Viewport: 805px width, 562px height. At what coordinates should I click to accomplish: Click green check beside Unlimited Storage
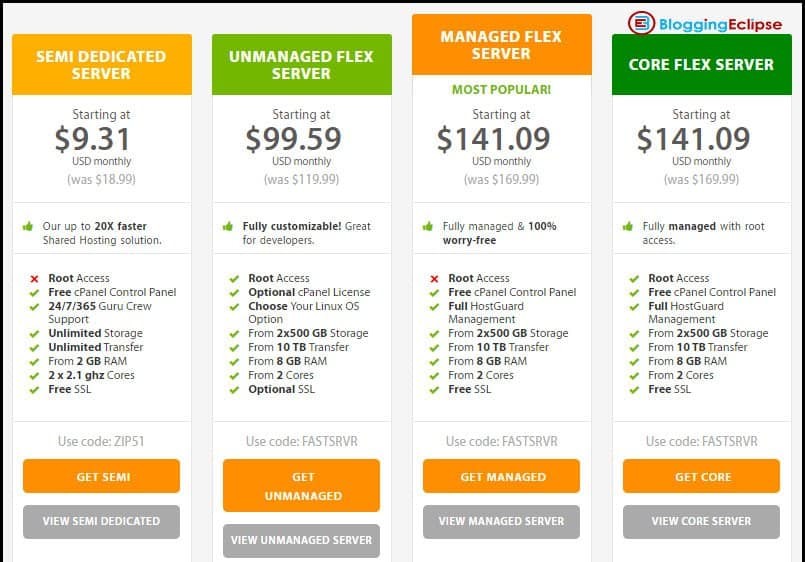tap(34, 334)
